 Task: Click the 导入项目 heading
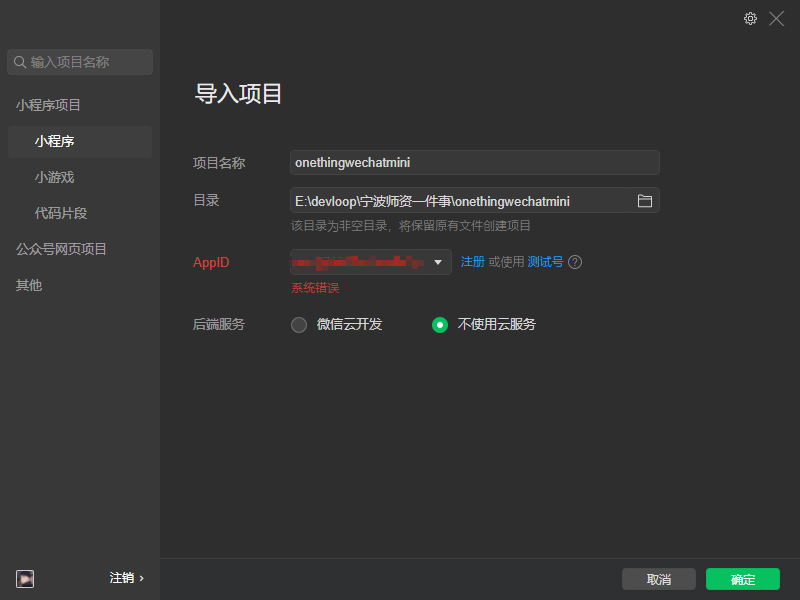(x=238, y=94)
